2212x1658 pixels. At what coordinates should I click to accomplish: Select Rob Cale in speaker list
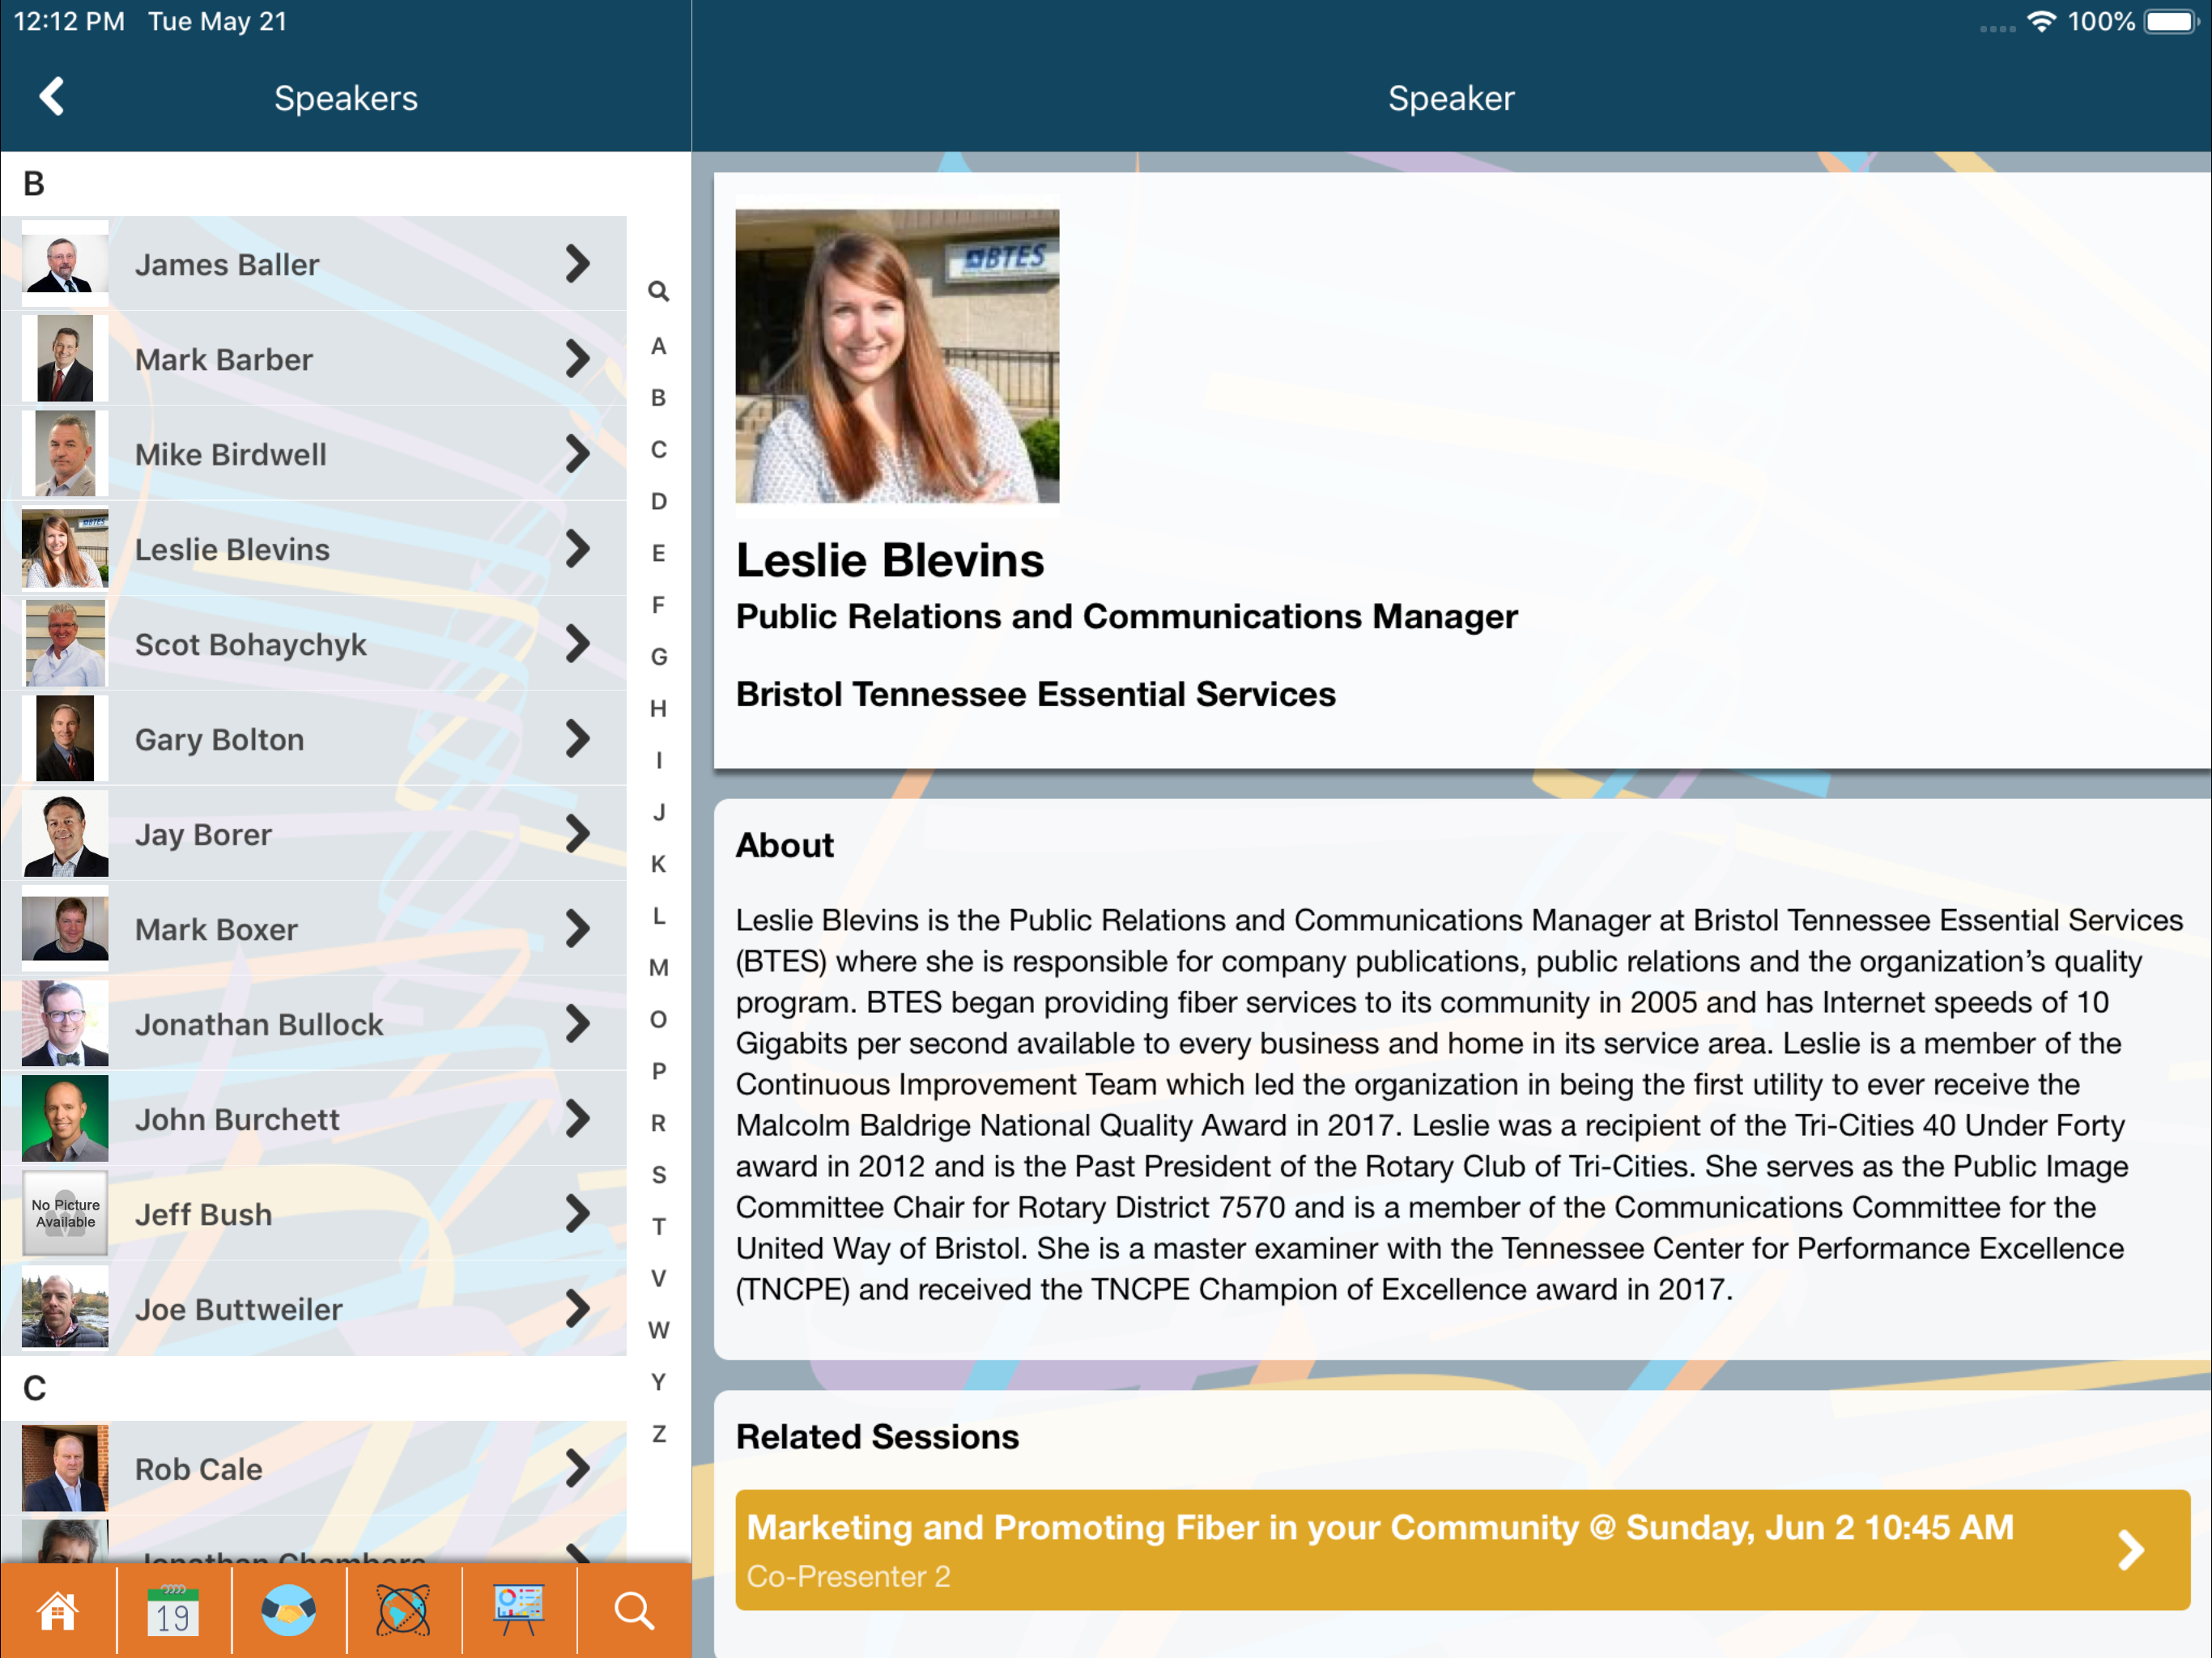pos(314,1469)
